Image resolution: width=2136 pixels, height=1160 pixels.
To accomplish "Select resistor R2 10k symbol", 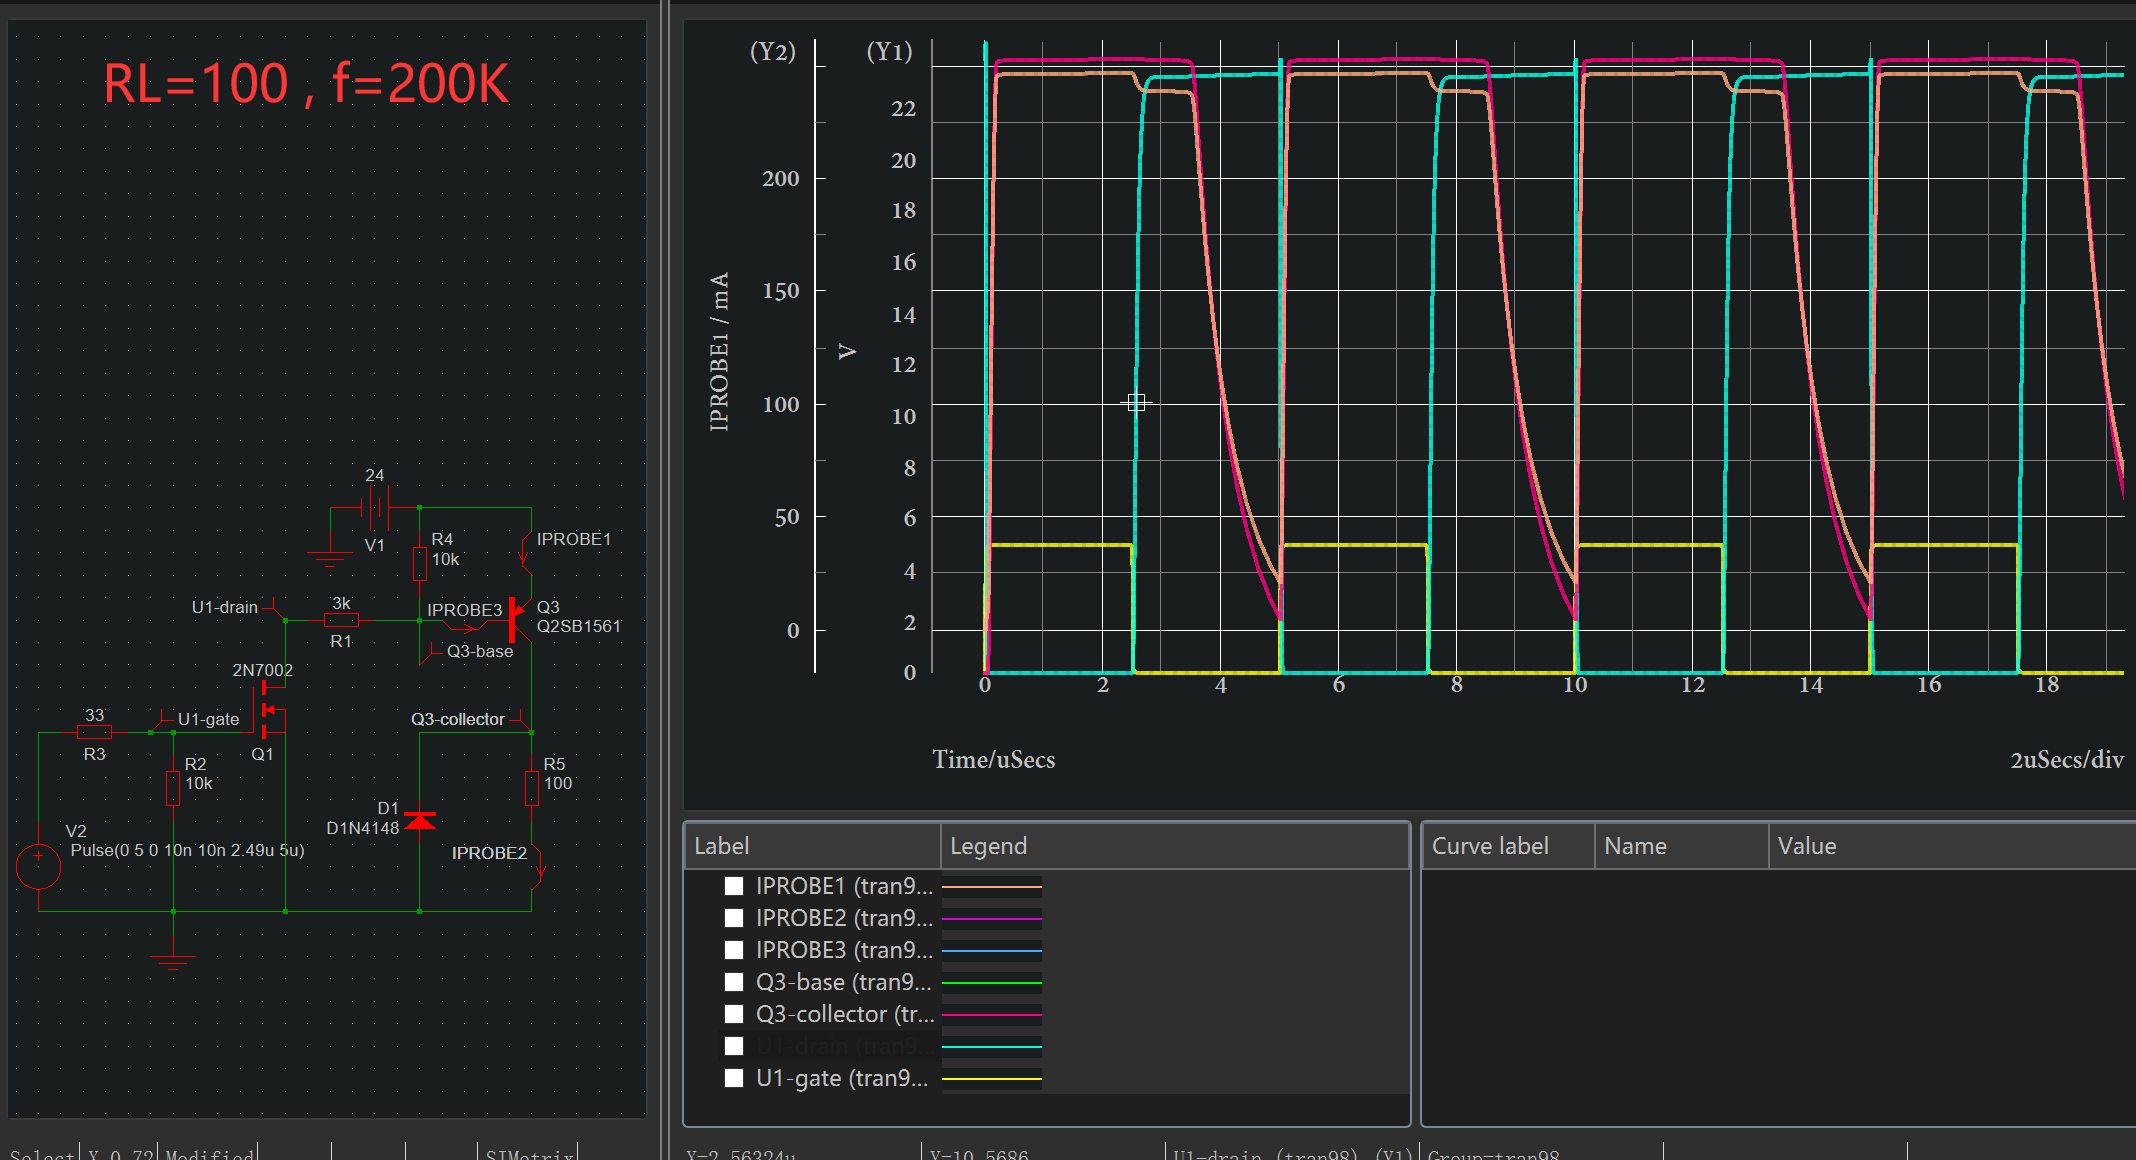I will [173, 788].
